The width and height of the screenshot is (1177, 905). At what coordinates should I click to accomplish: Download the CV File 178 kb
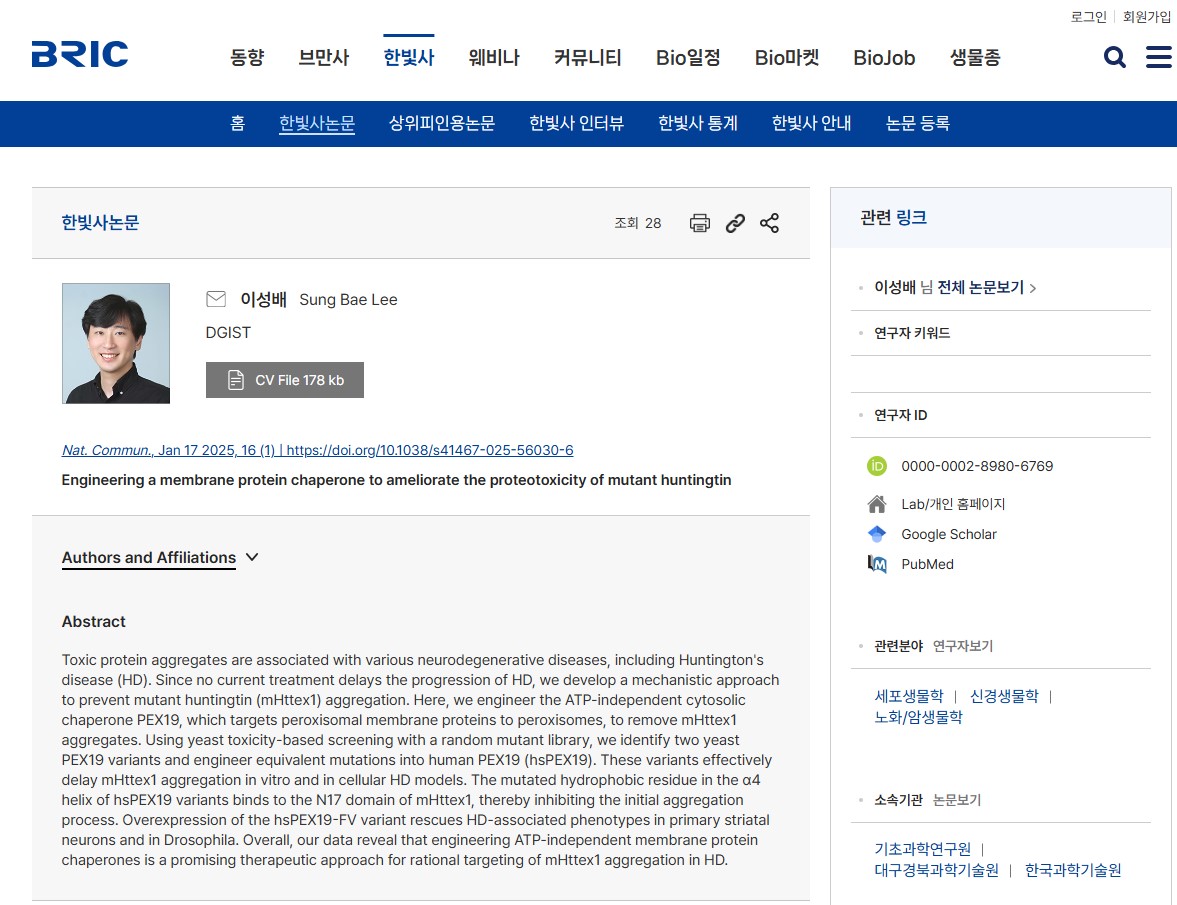[285, 380]
